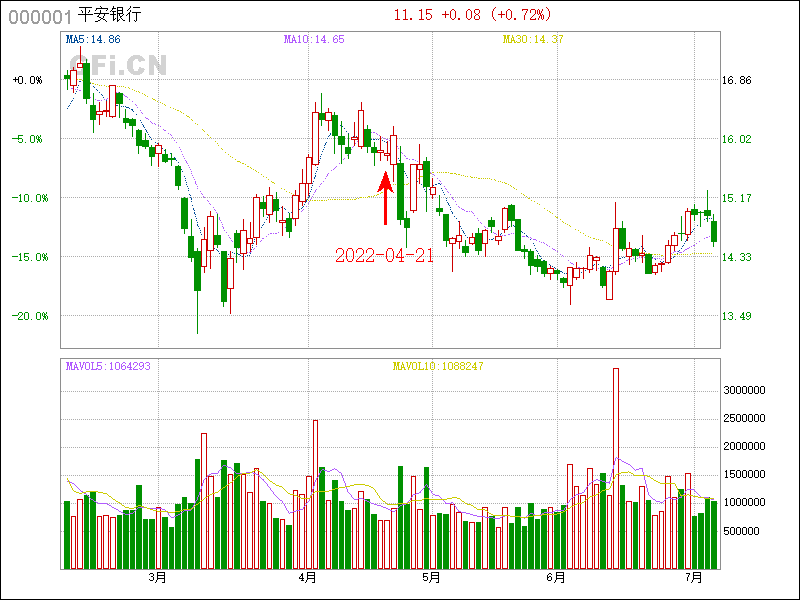The image size is (800, 600).
Task: Select the MAVOL10:1088247 volume label
Action: click(438, 366)
